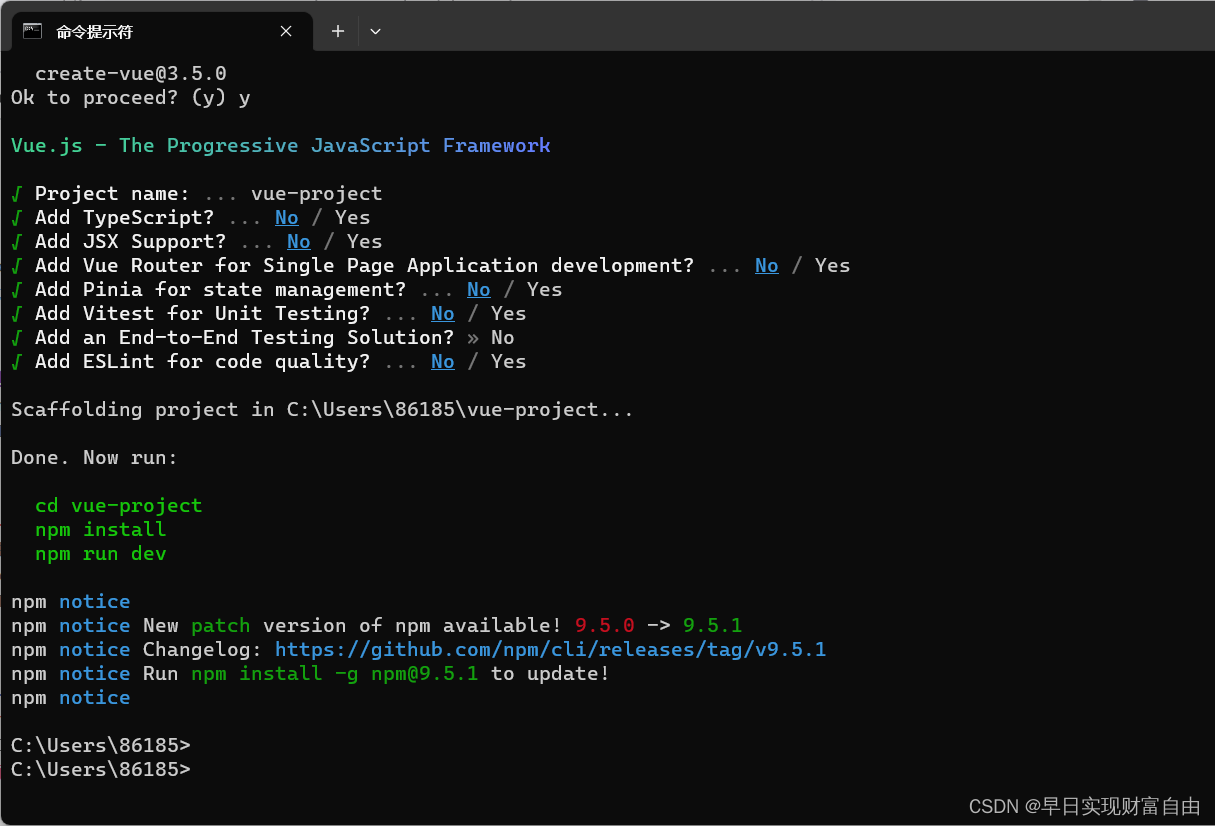Click the 'npm install' command line in green

(x=101, y=529)
